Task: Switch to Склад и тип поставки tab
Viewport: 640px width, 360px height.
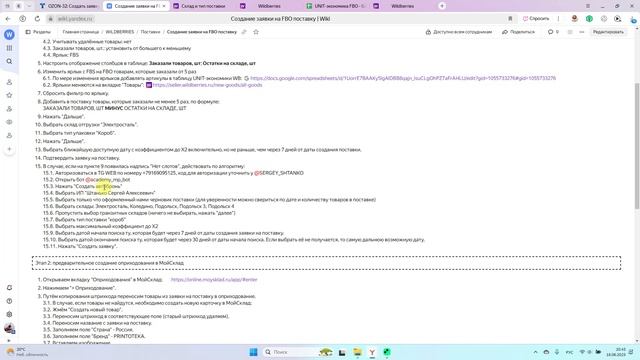Action: click(203, 6)
